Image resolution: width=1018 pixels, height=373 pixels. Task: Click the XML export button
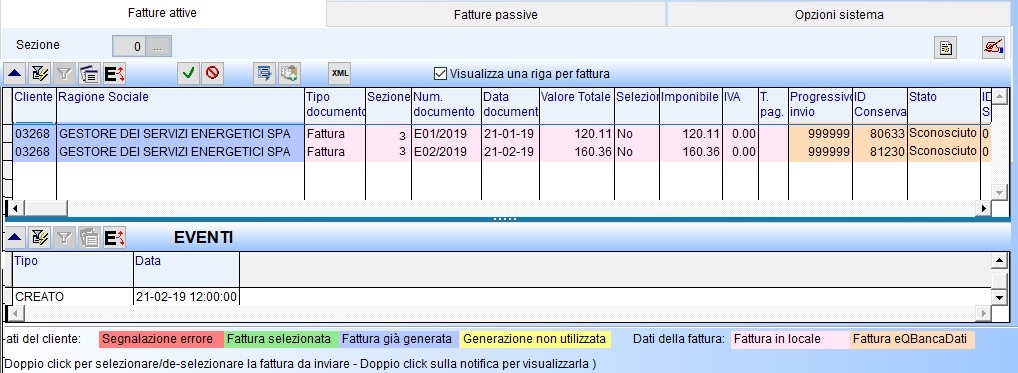pos(340,73)
